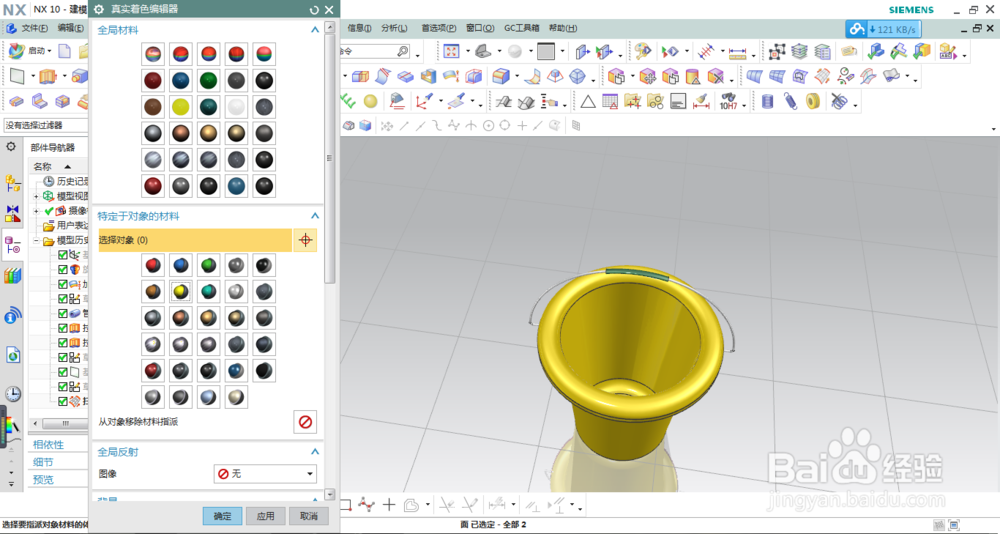The image size is (1000, 534).
Task: Open the Web Browser sidebar icon
Action: click(13, 354)
